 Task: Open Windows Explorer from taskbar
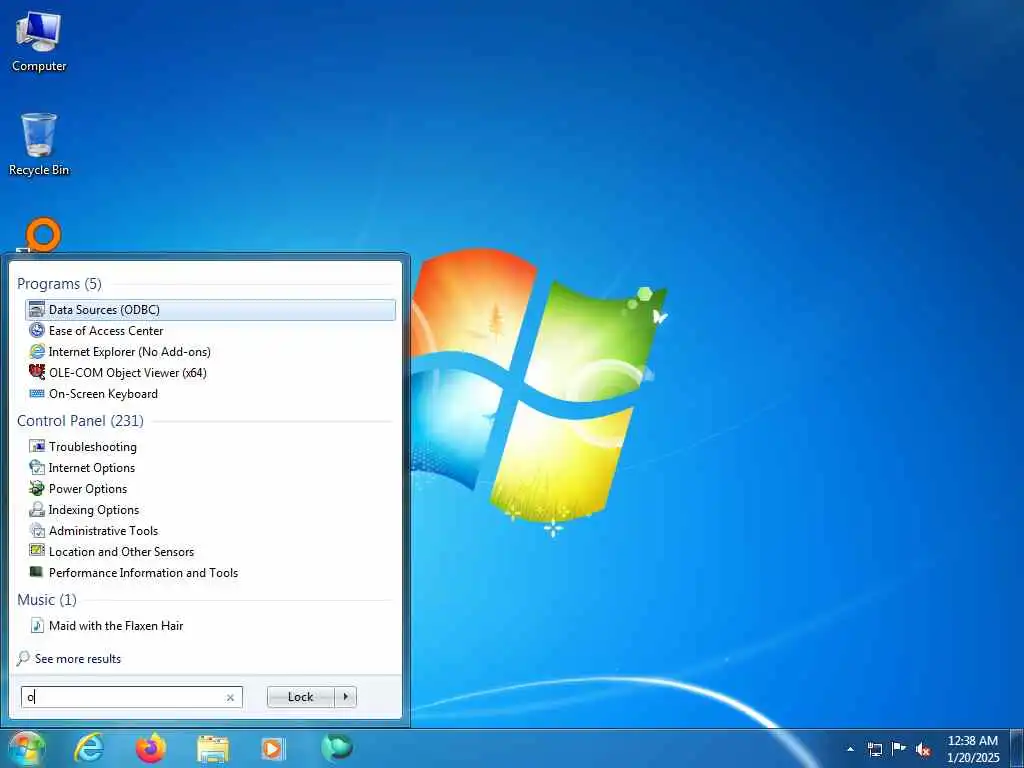(x=213, y=749)
